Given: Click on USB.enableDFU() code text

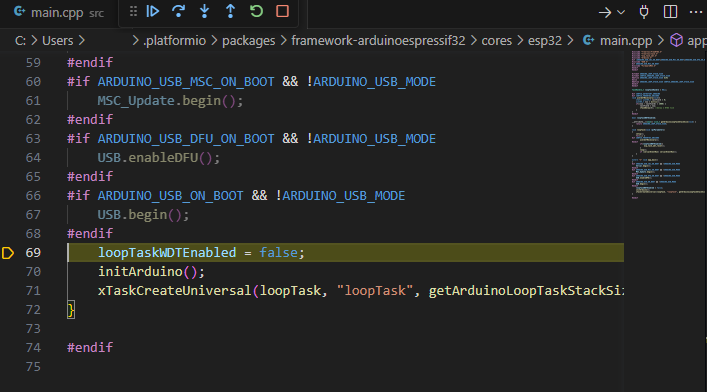Looking at the screenshot, I should click(x=159, y=158).
